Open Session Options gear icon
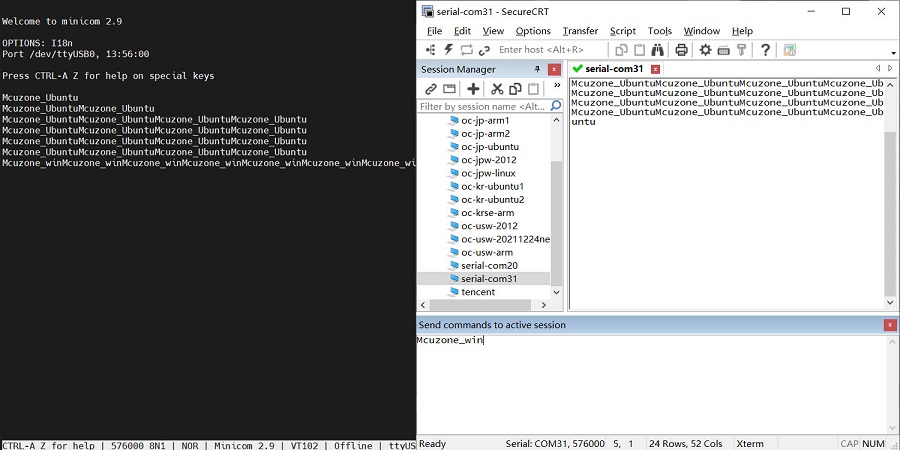 click(x=705, y=50)
